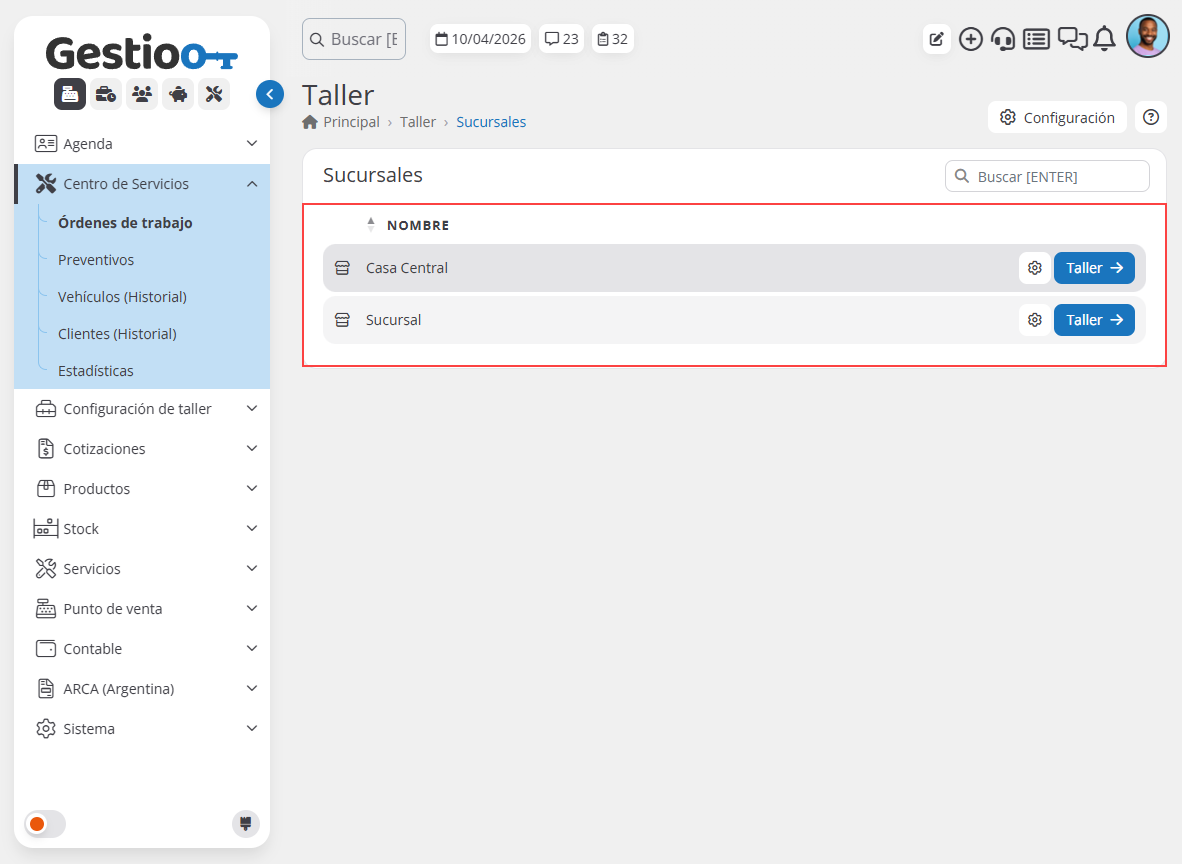Viewport: 1182px width, 864px height.
Task: Open the notifications bell
Action: [x=1104, y=39]
